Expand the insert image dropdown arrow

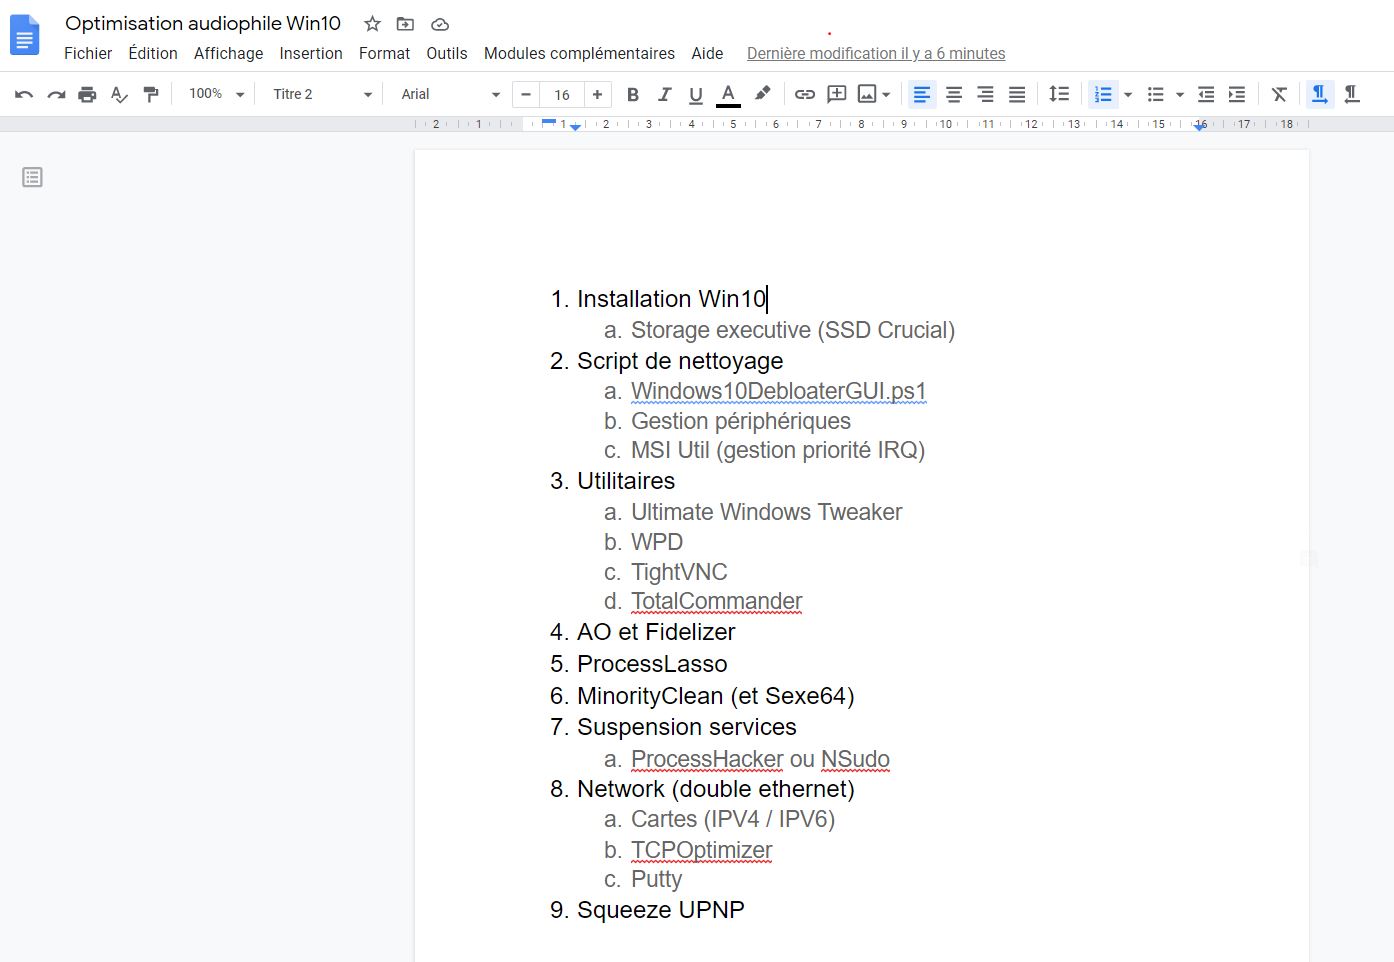pyautogui.click(x=886, y=95)
